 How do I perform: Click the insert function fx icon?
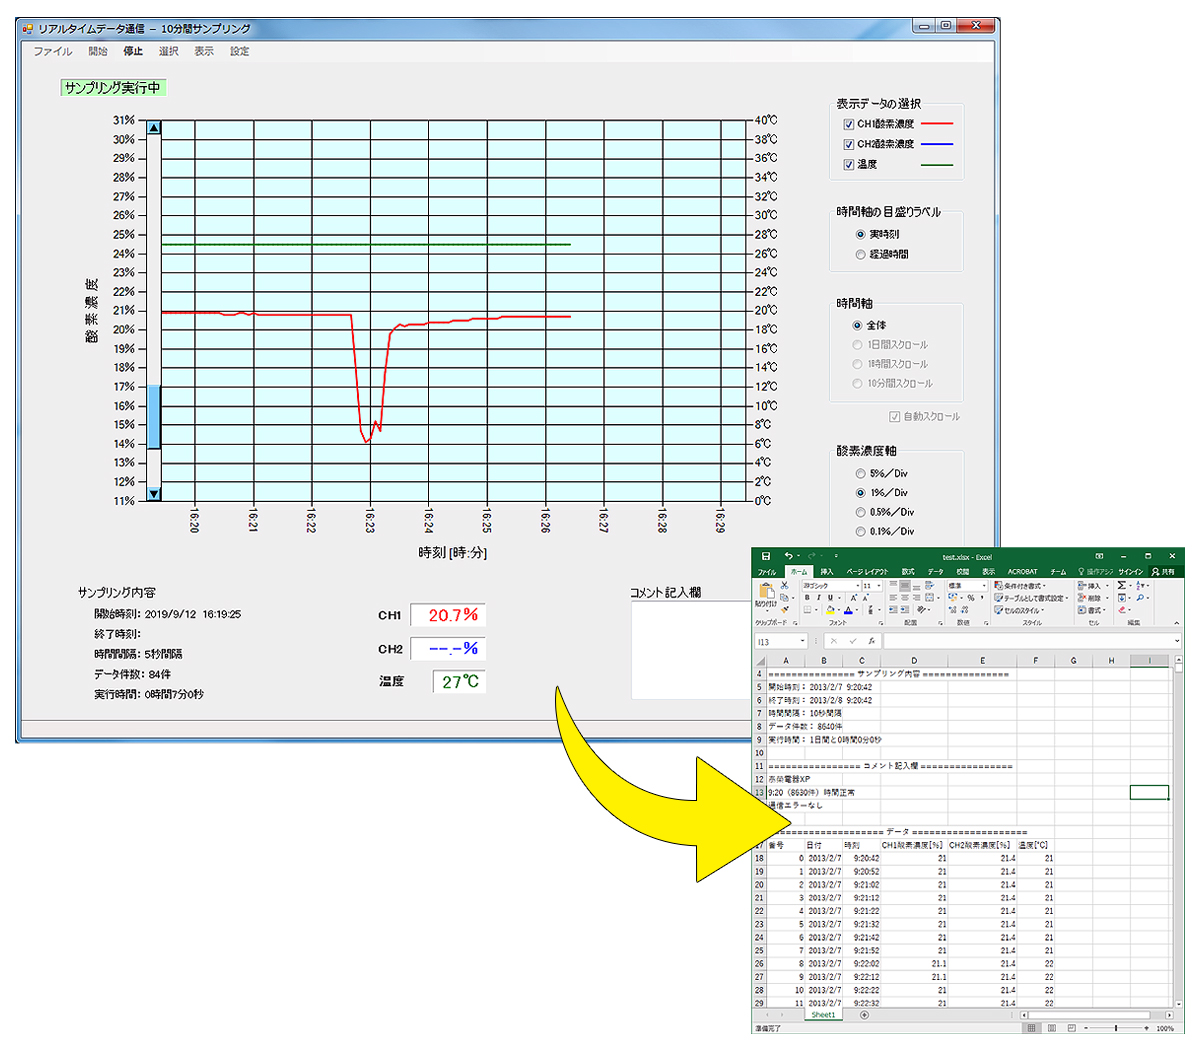872,641
